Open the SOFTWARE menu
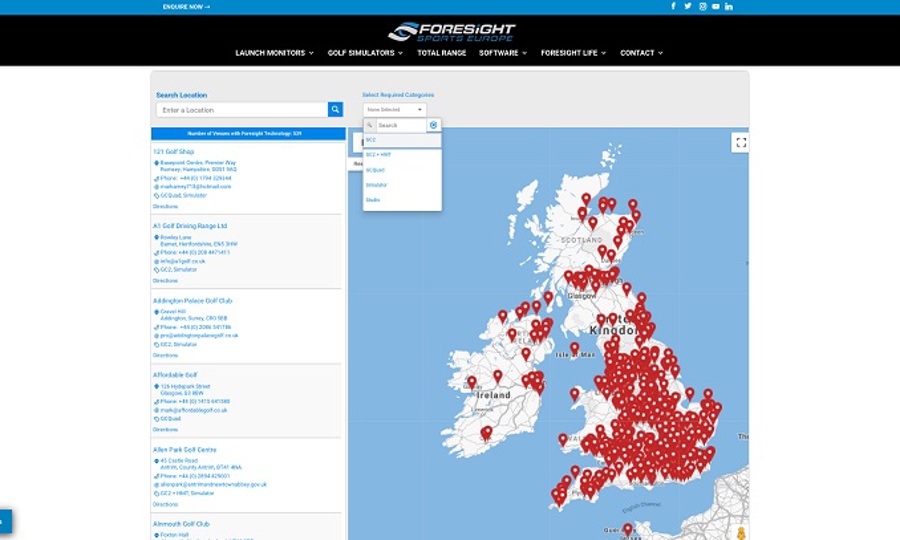This screenshot has height=540, width=900. click(503, 53)
